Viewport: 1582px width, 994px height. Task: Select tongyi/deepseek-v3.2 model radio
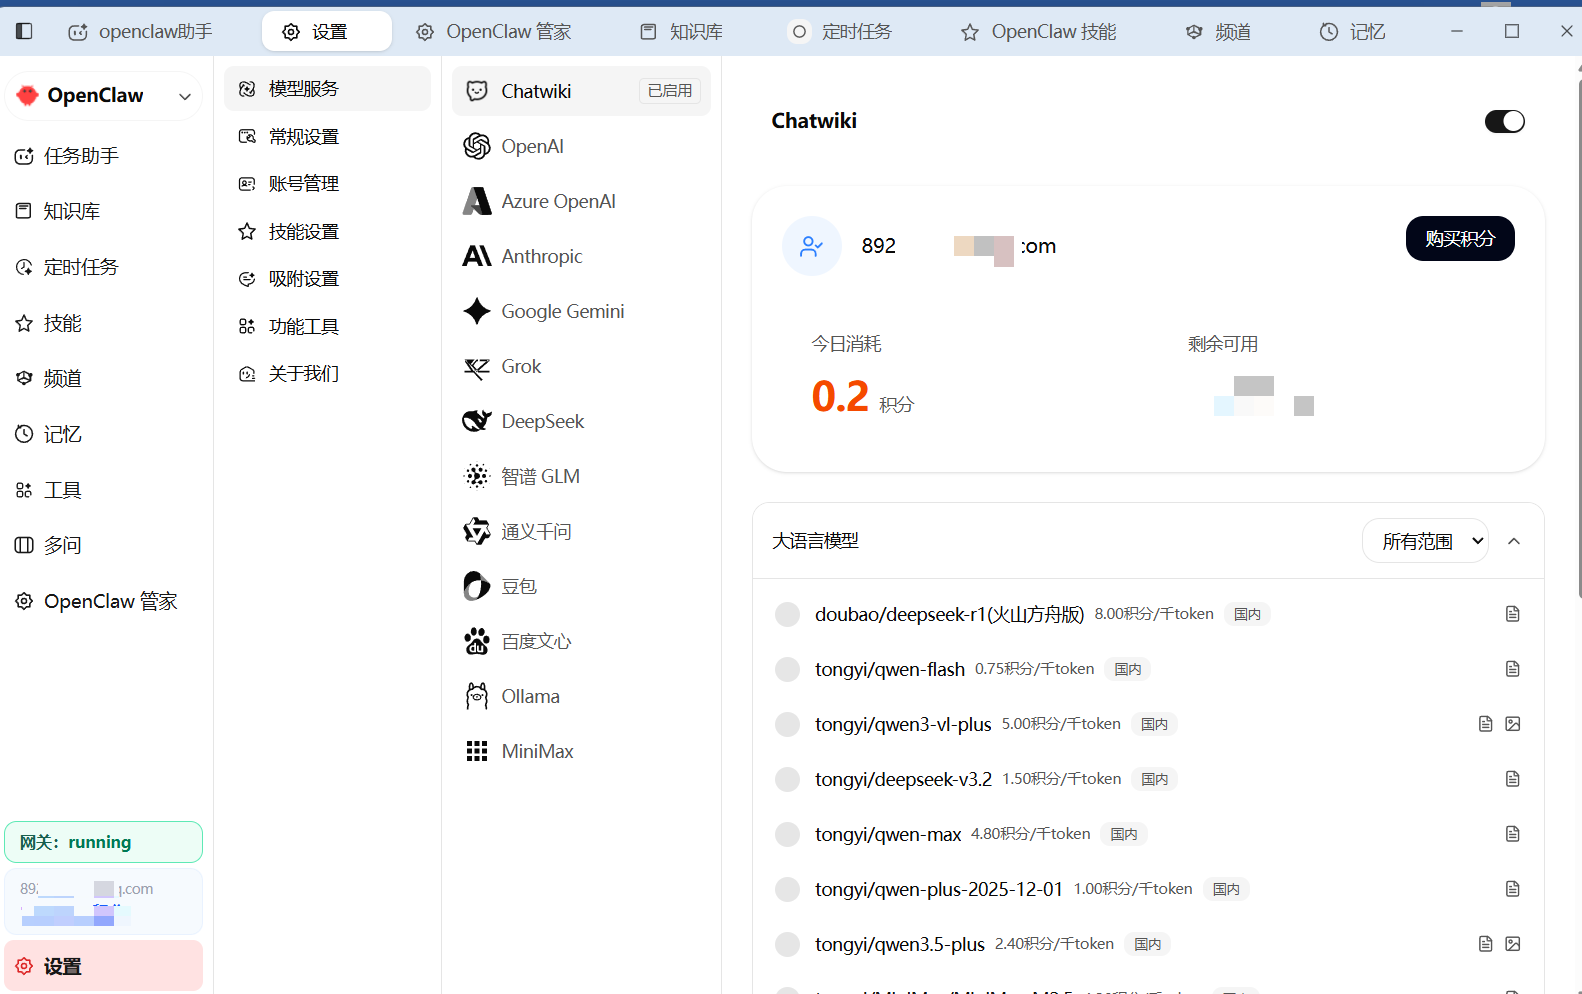coord(788,779)
